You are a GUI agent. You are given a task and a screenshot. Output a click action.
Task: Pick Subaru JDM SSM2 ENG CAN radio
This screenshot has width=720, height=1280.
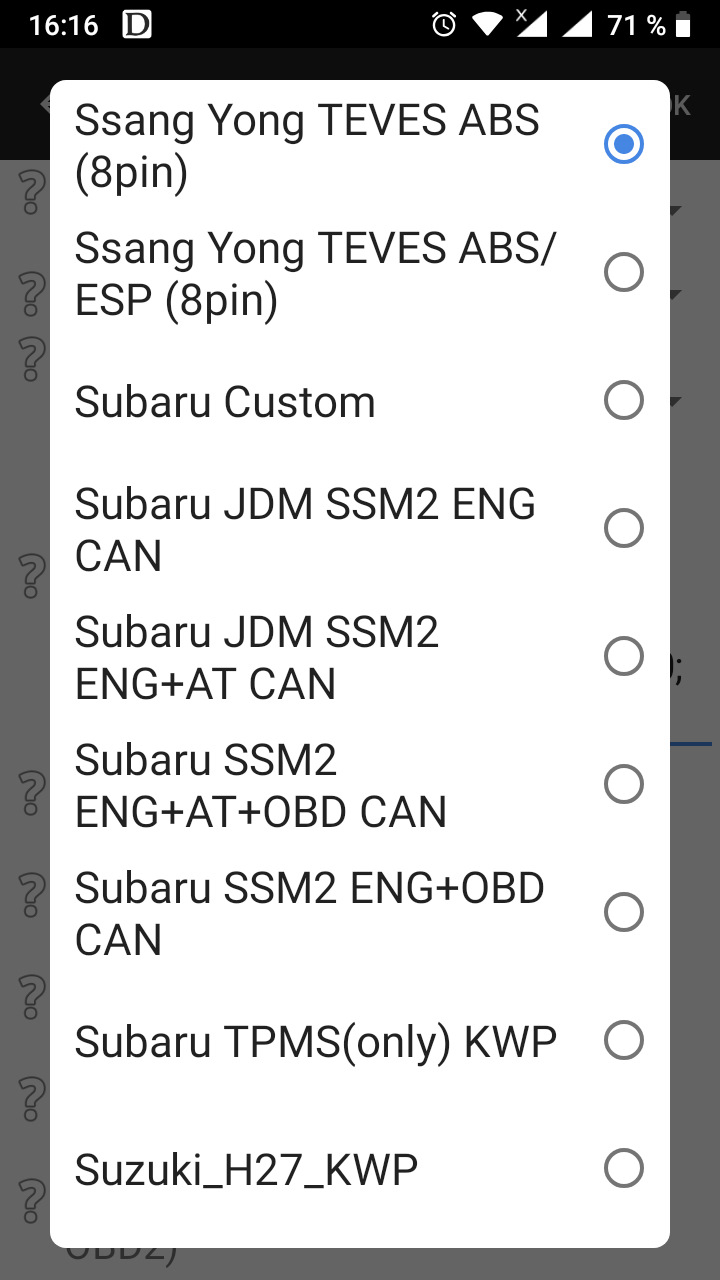click(623, 529)
